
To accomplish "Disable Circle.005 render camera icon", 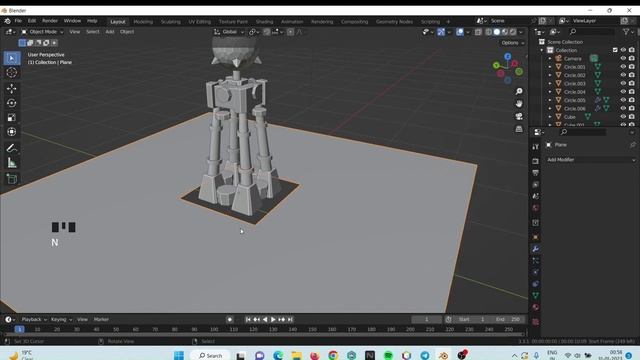I will coord(631,100).
